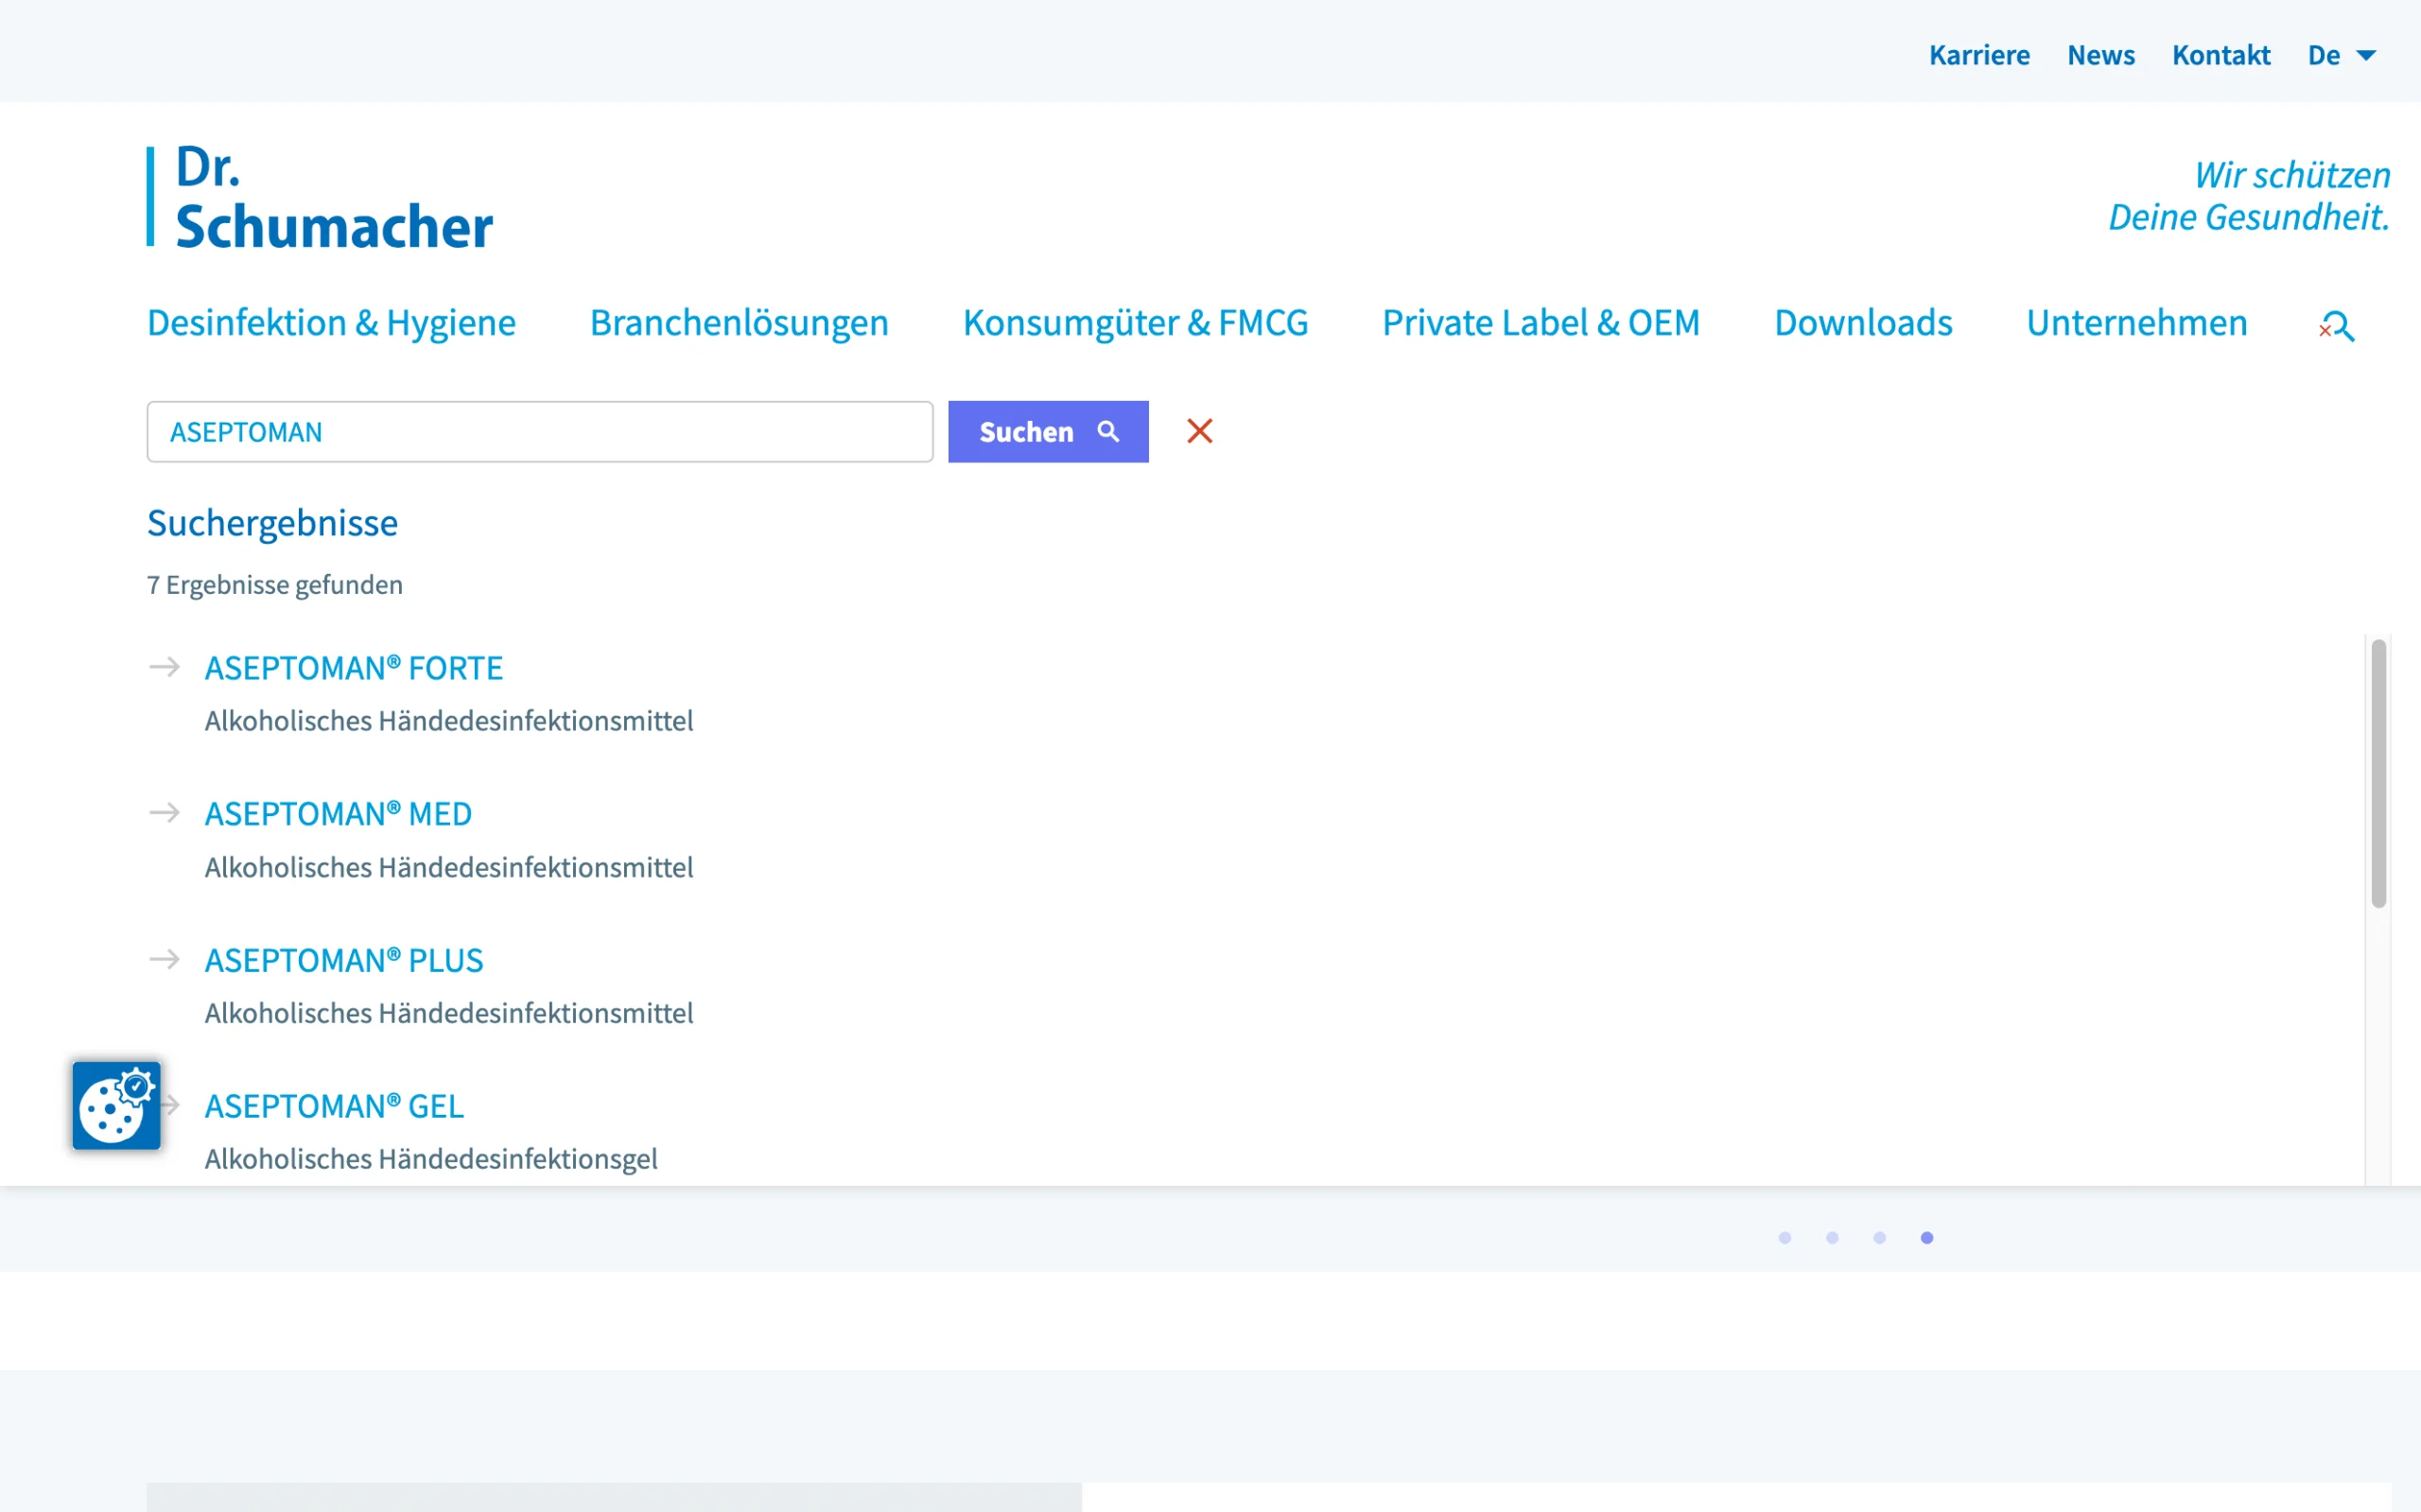Click the arrow icon beside ASEPTOMAN PLUS
The height and width of the screenshot is (1512, 2421).
pyautogui.click(x=164, y=960)
